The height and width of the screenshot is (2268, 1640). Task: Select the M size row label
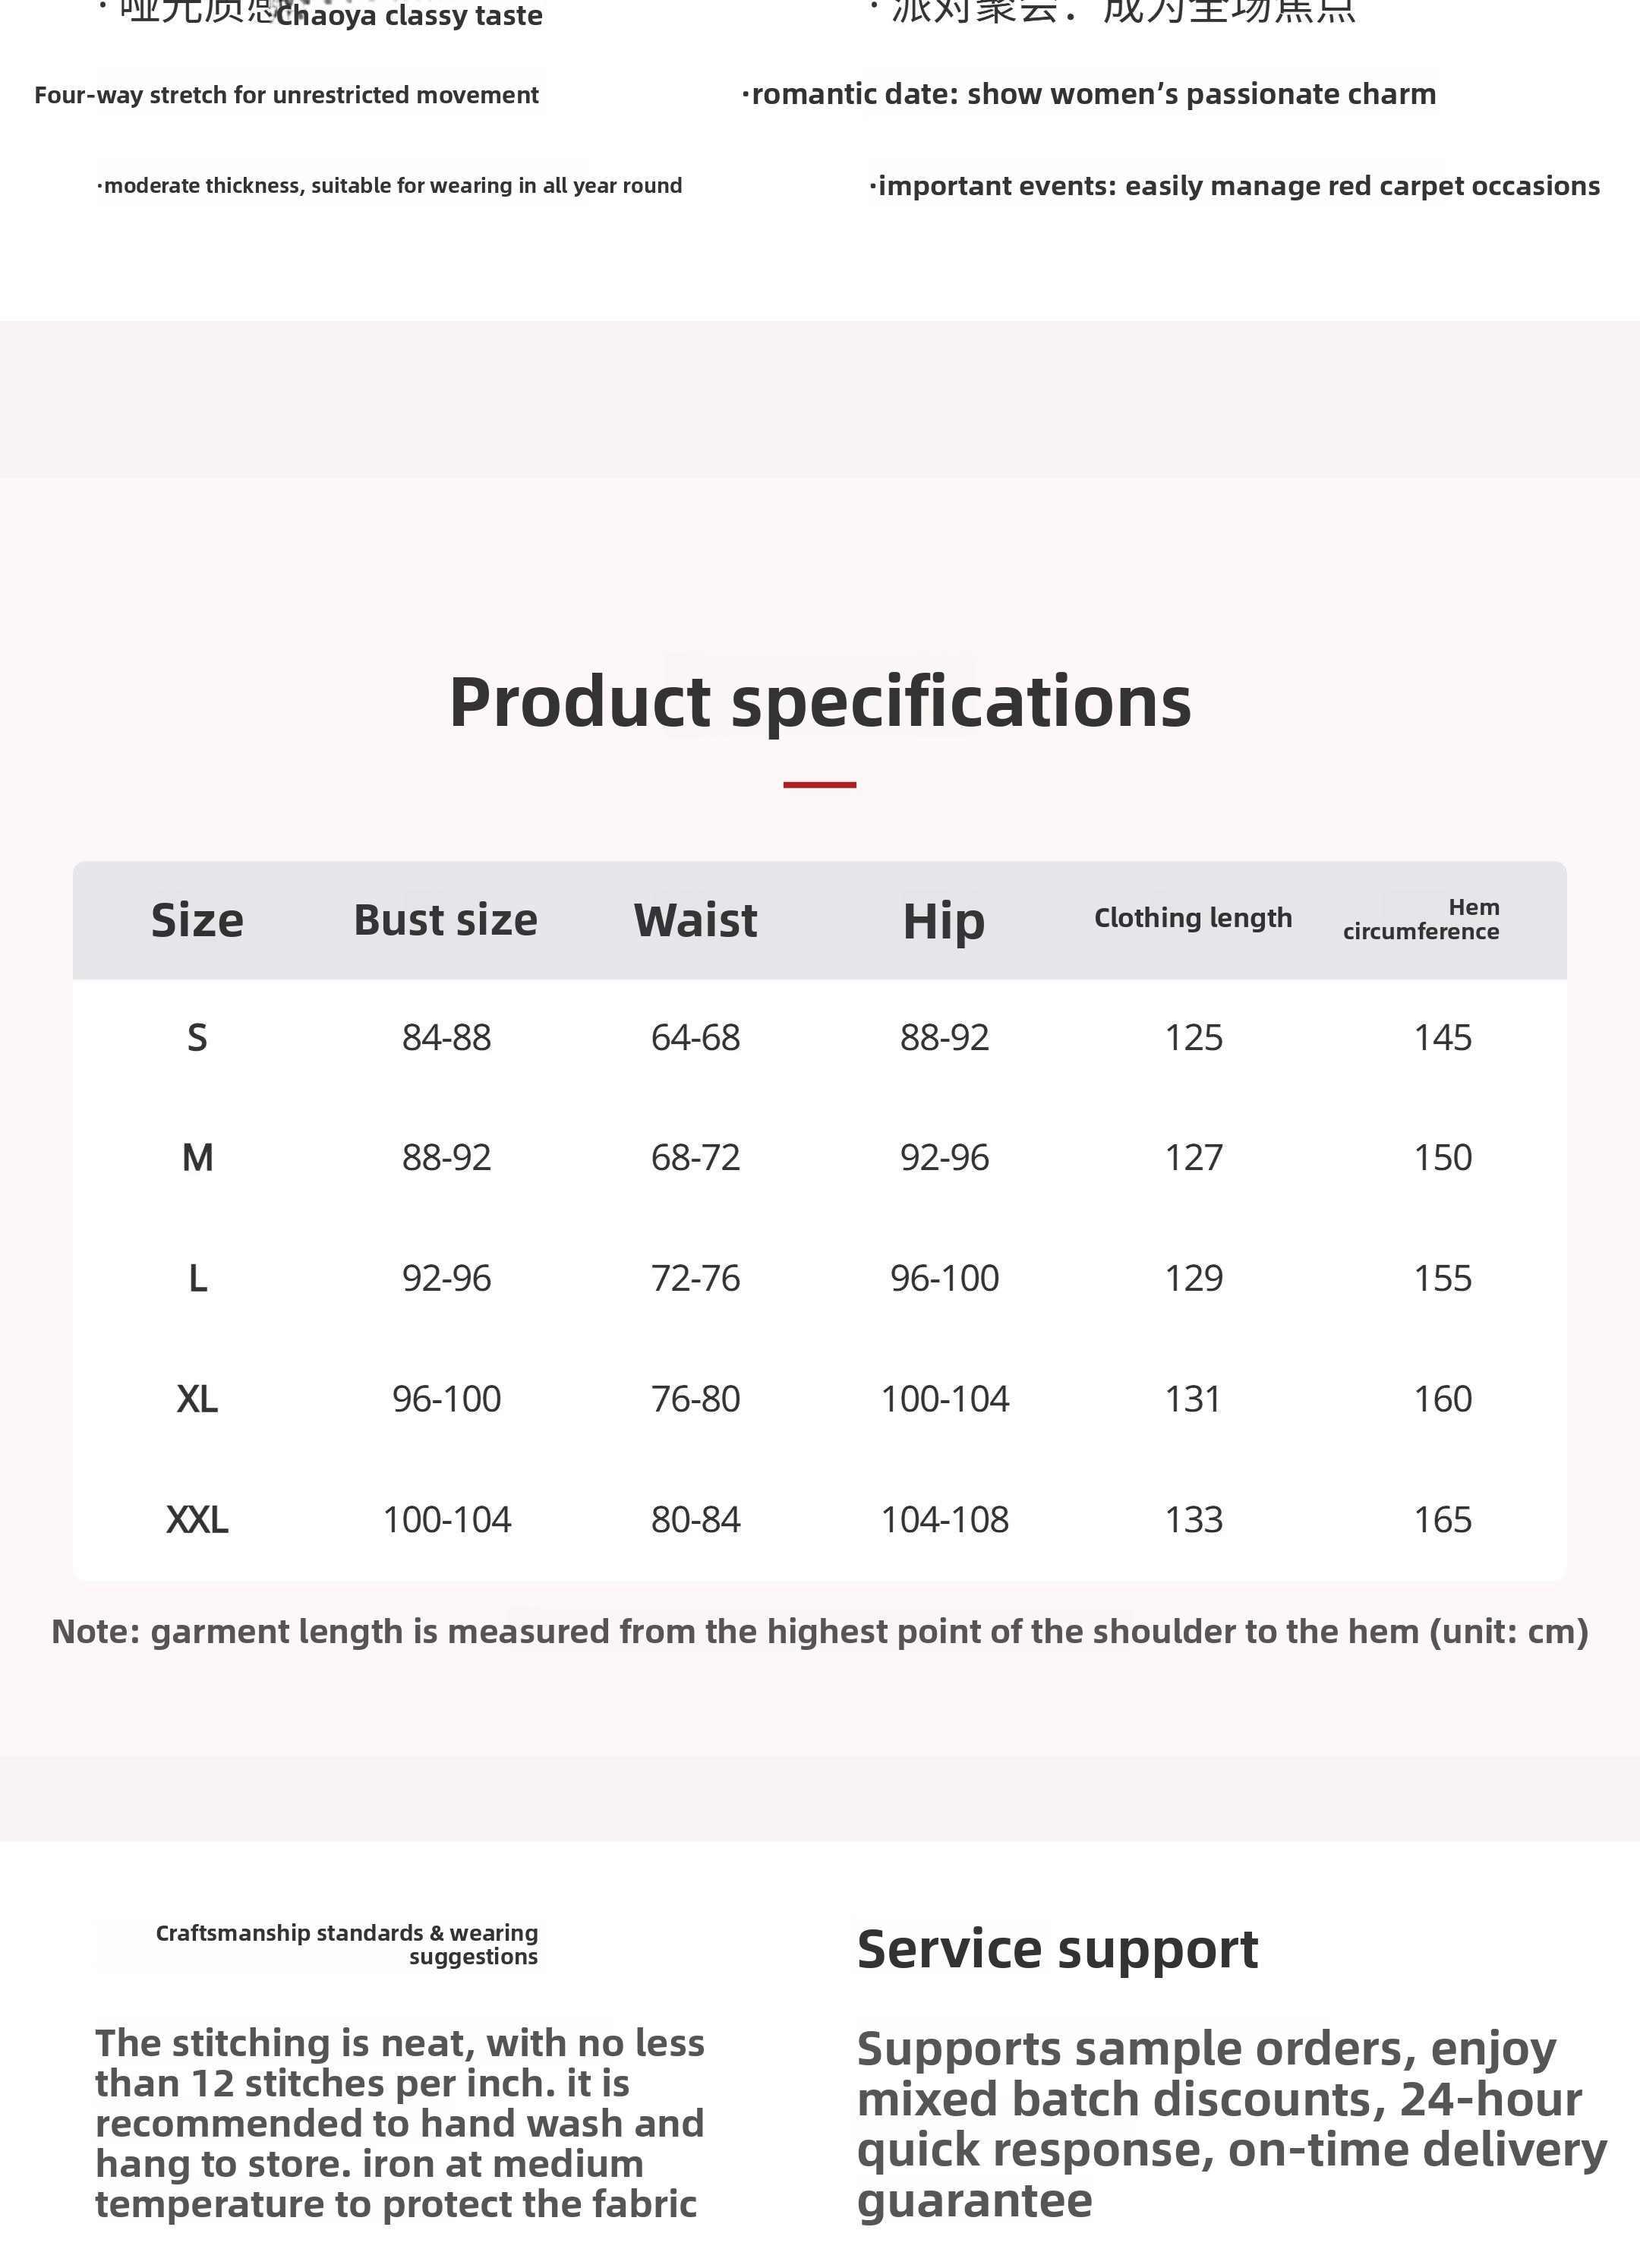[197, 1158]
